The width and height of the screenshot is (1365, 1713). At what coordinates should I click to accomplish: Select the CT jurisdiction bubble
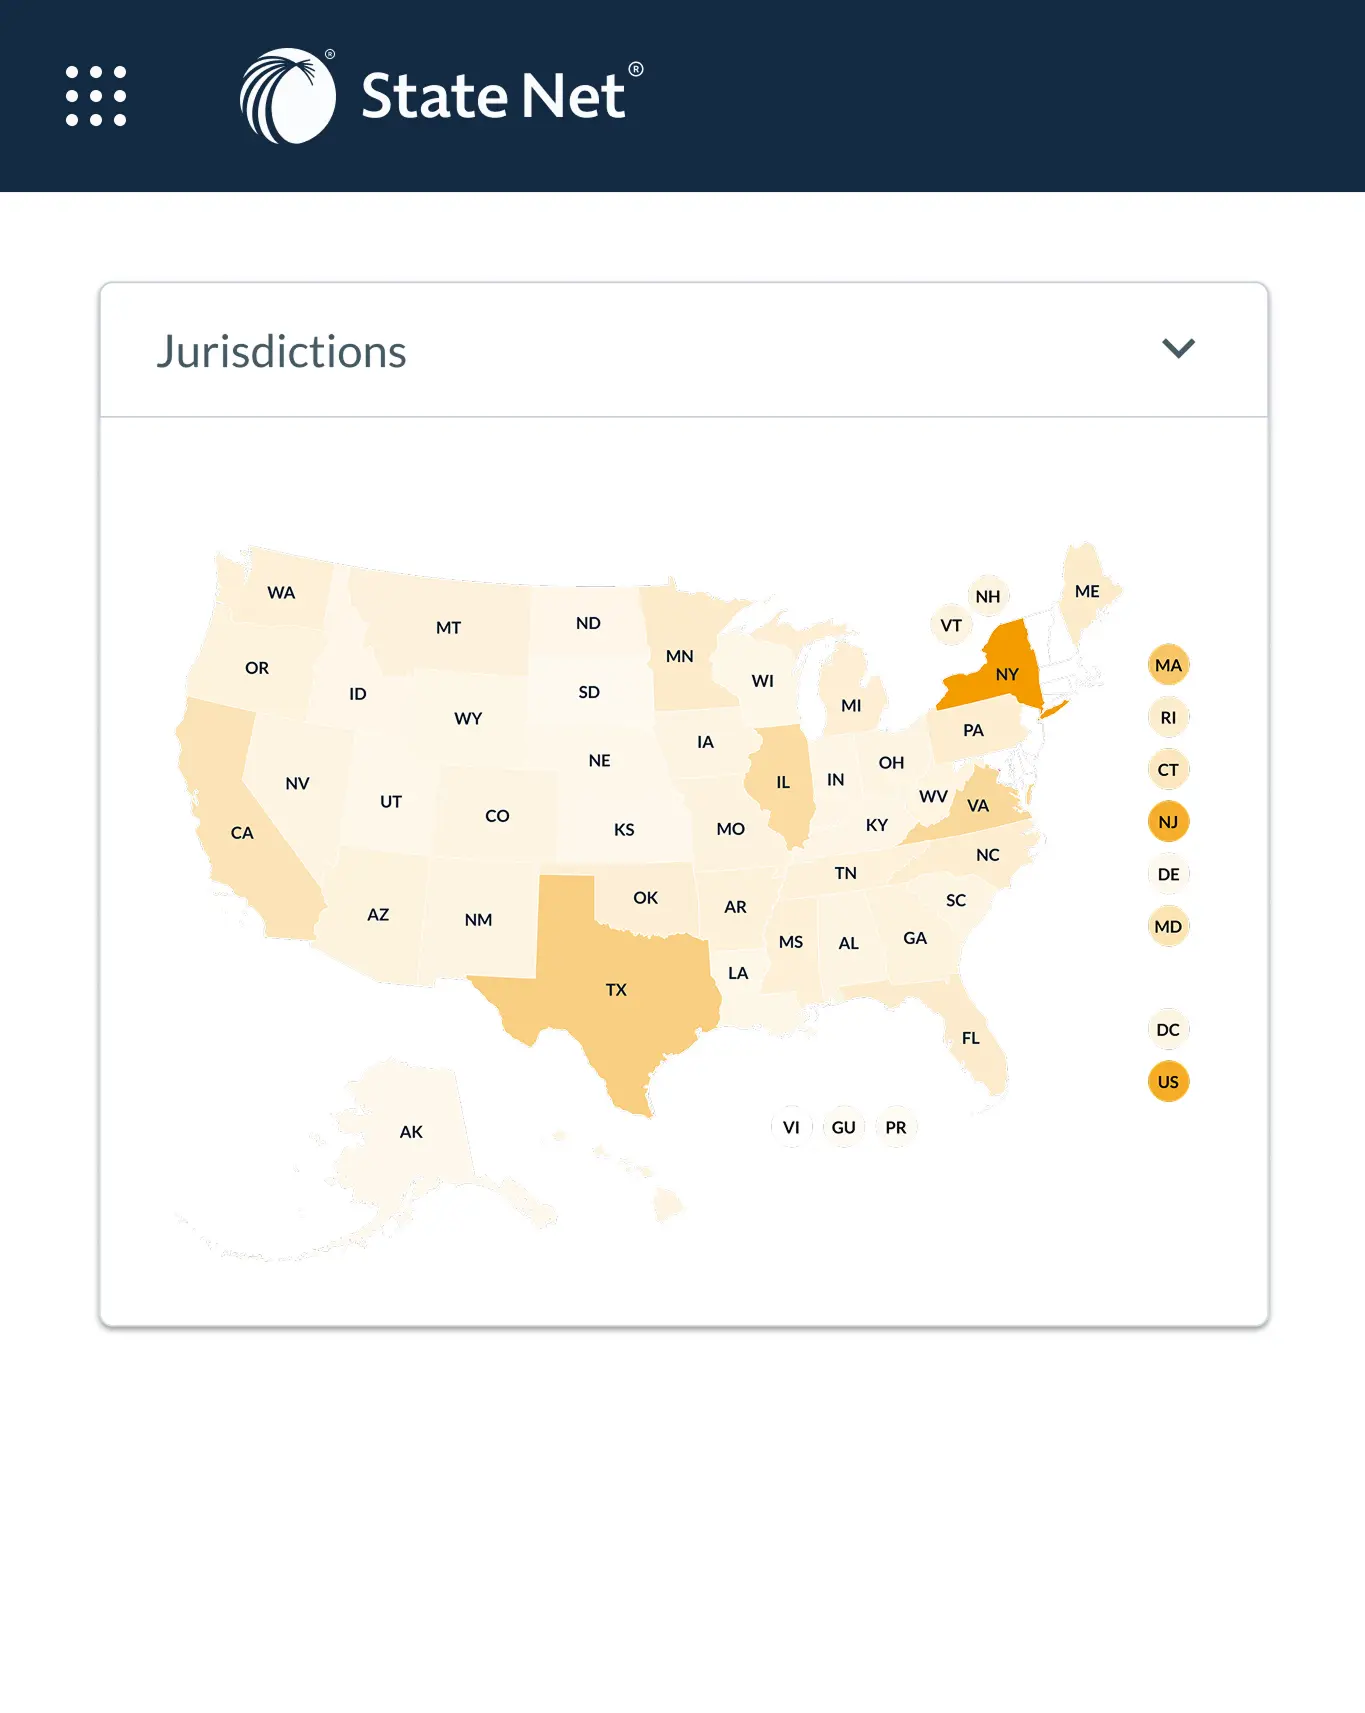(x=1168, y=770)
